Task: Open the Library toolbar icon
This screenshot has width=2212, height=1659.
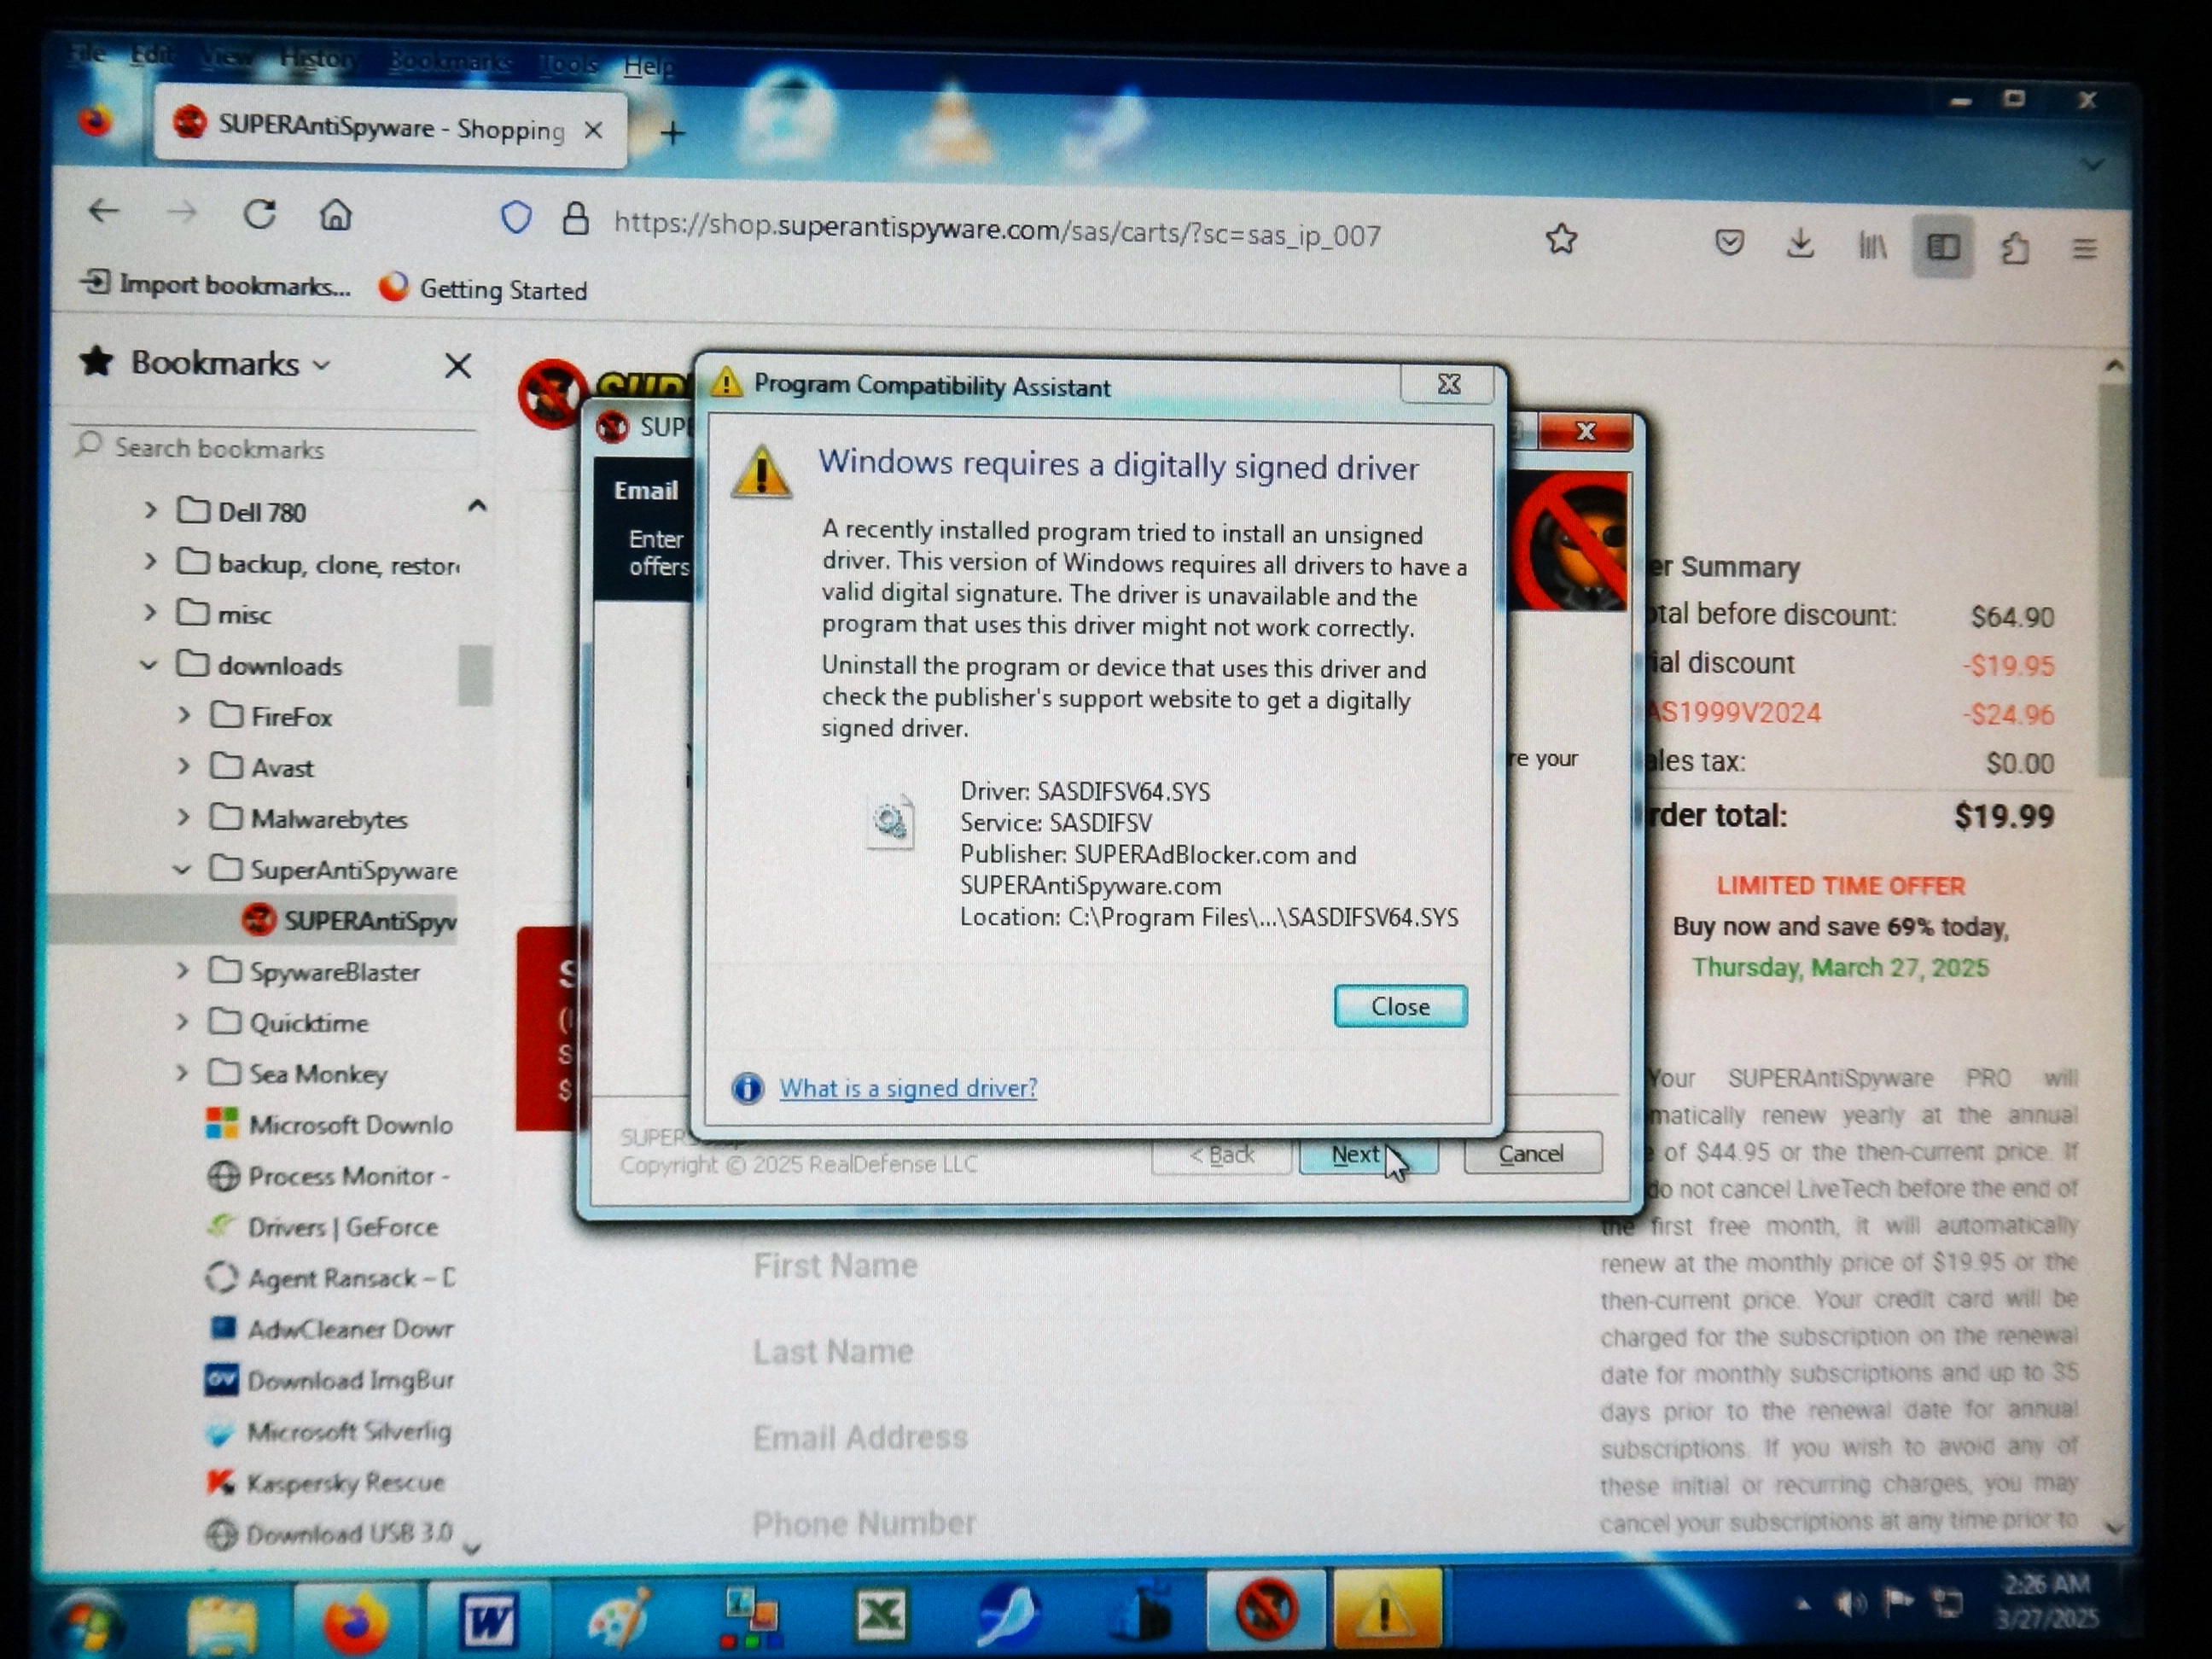Action: click(1872, 245)
